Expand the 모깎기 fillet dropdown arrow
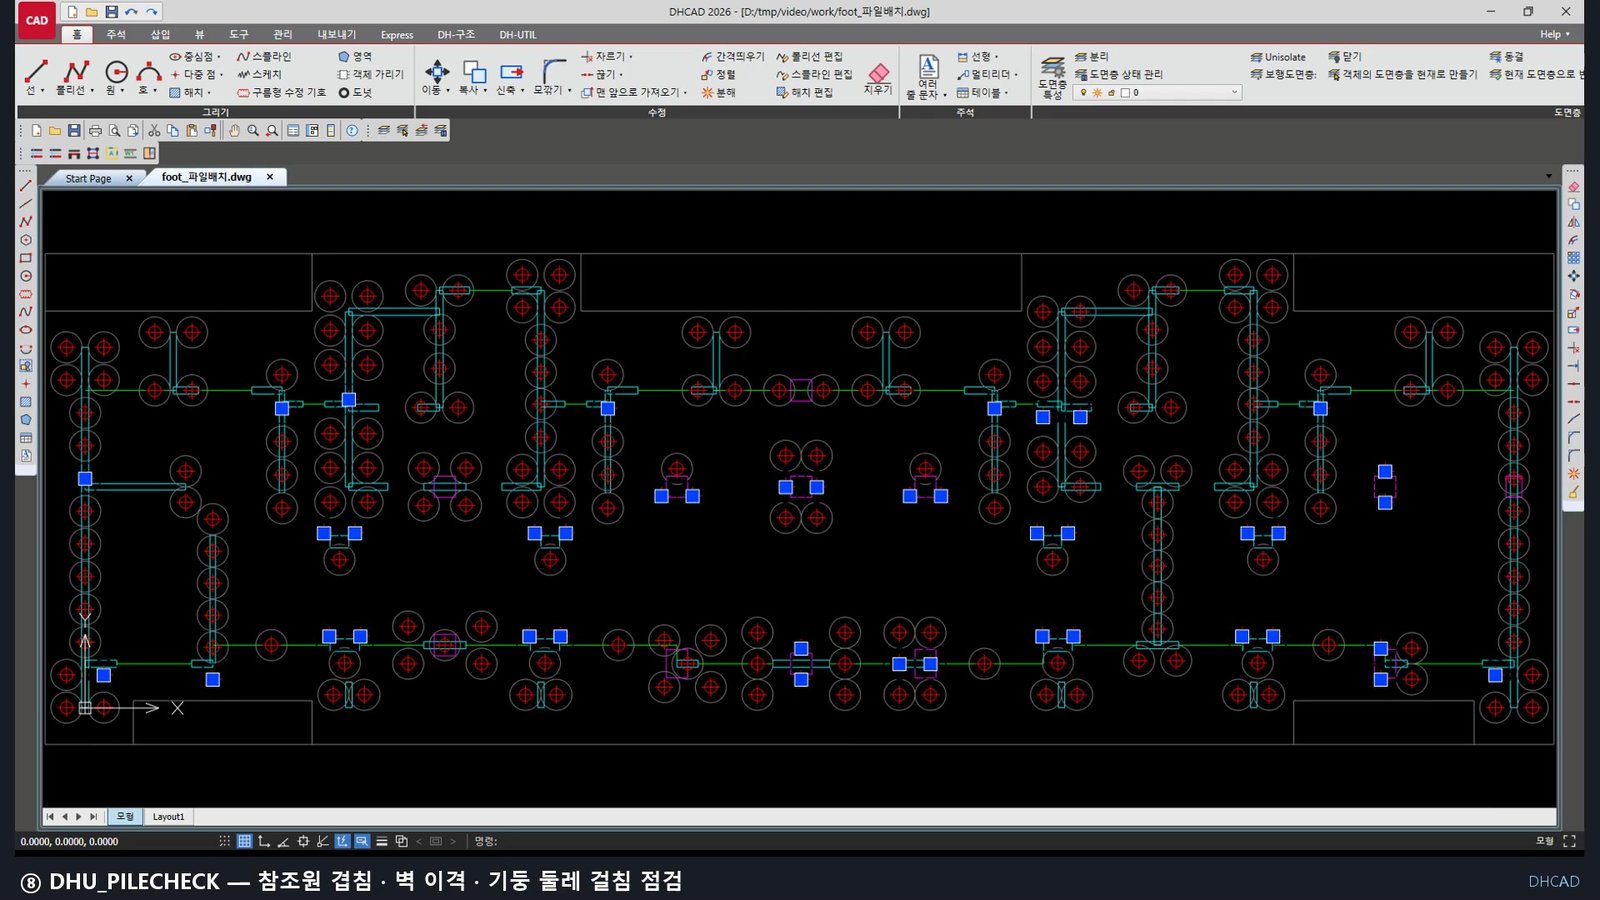 tap(569, 90)
